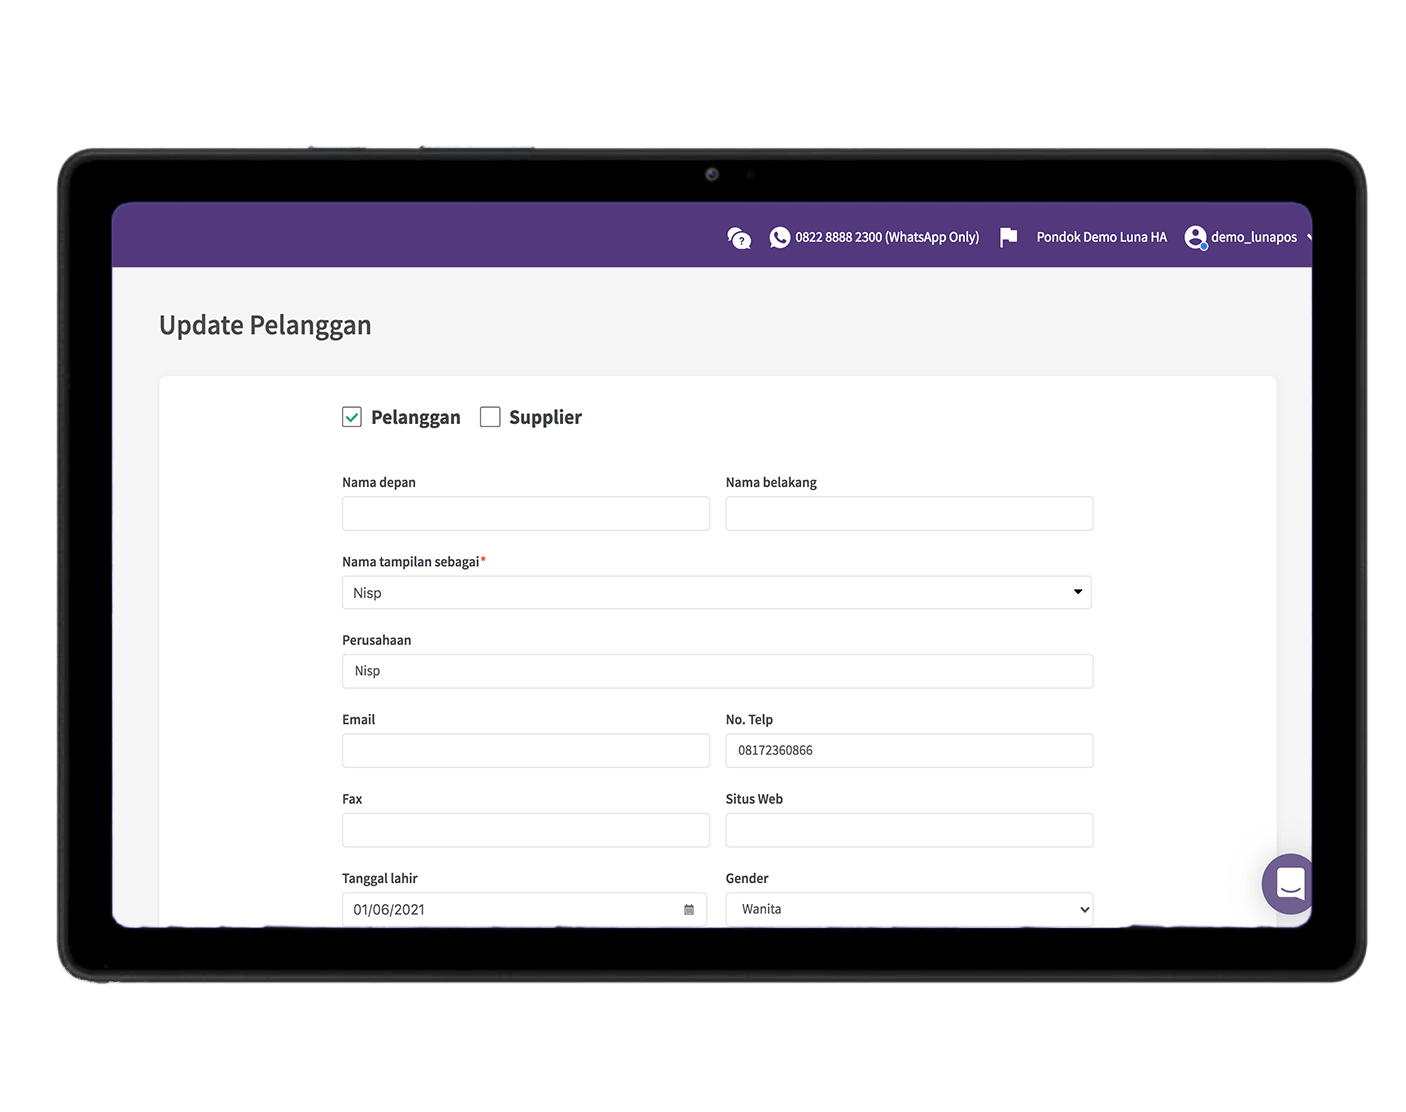The width and height of the screenshot is (1406, 1112).
Task: Open the live chat widget bubble
Action: 1288,884
